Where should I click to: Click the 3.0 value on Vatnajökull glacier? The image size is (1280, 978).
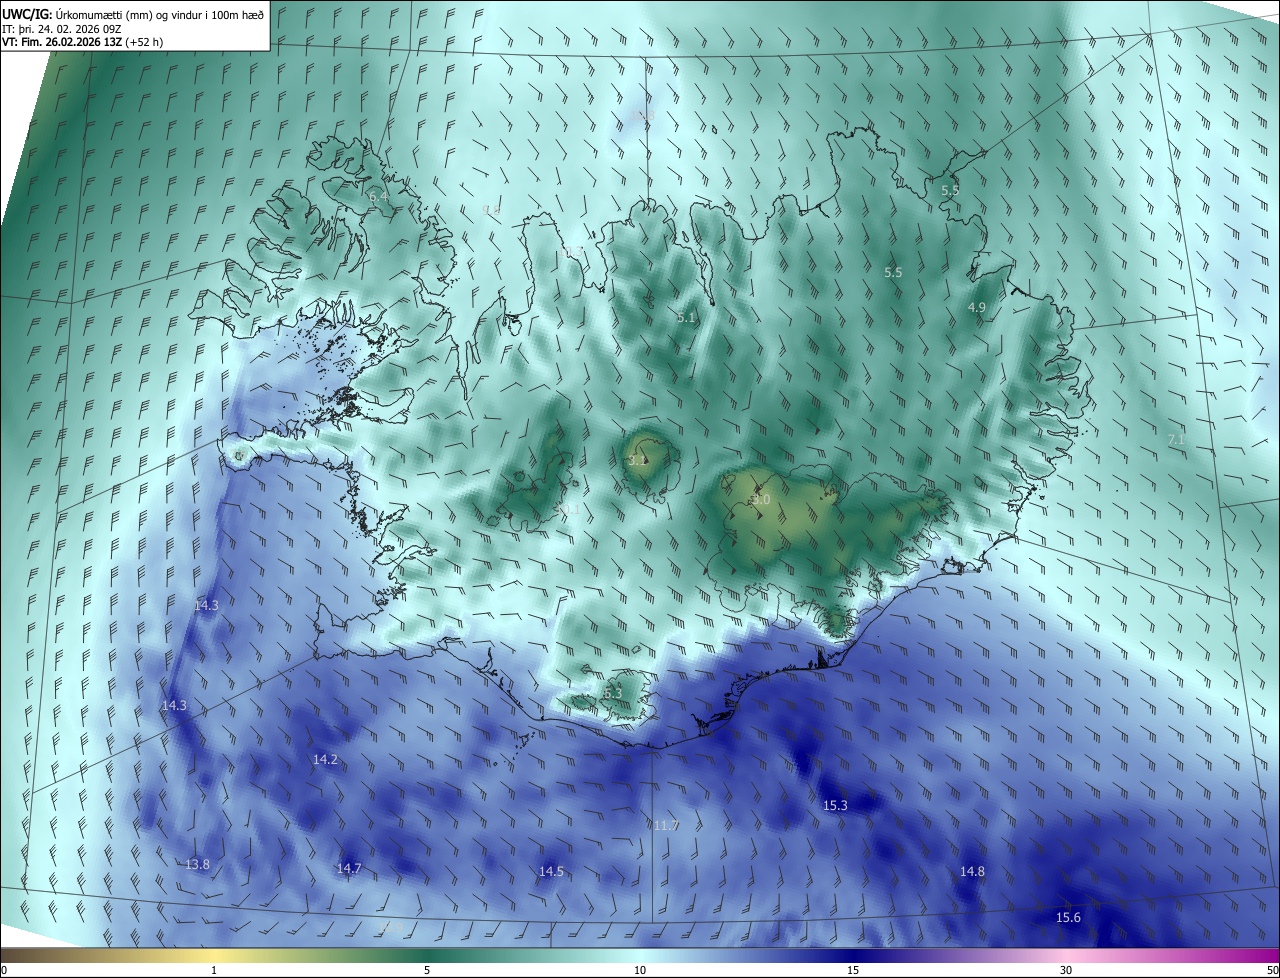762,499
